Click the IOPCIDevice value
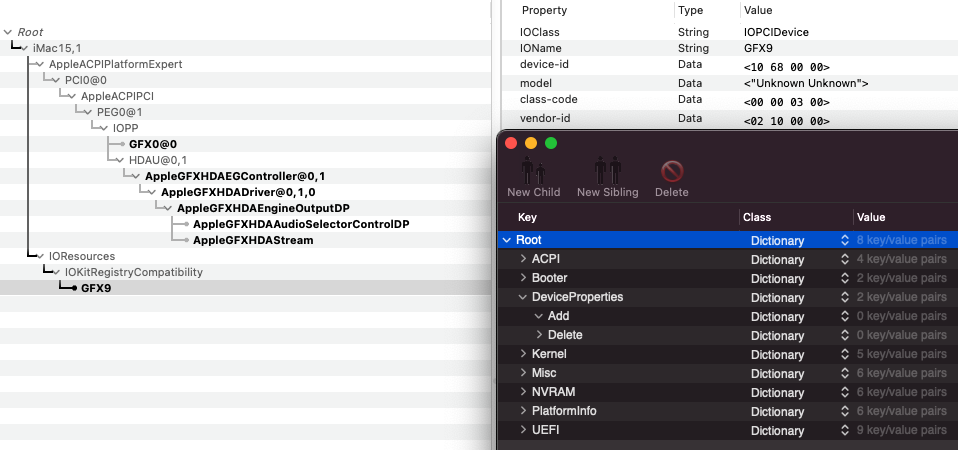958x450 pixels. (x=776, y=32)
